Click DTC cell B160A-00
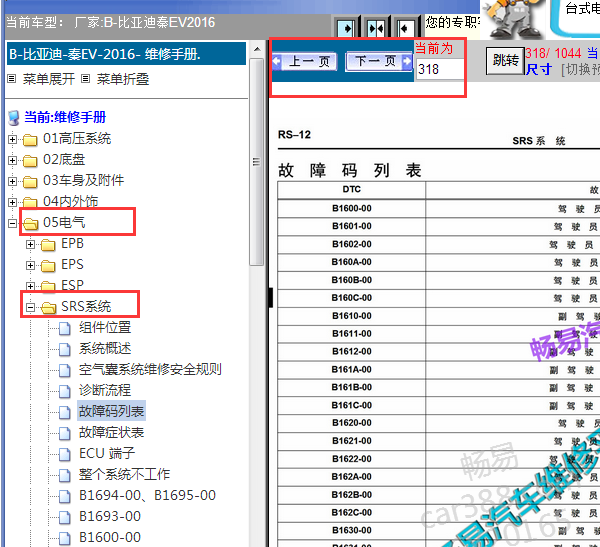This screenshot has height=547, width=600. click(x=352, y=262)
